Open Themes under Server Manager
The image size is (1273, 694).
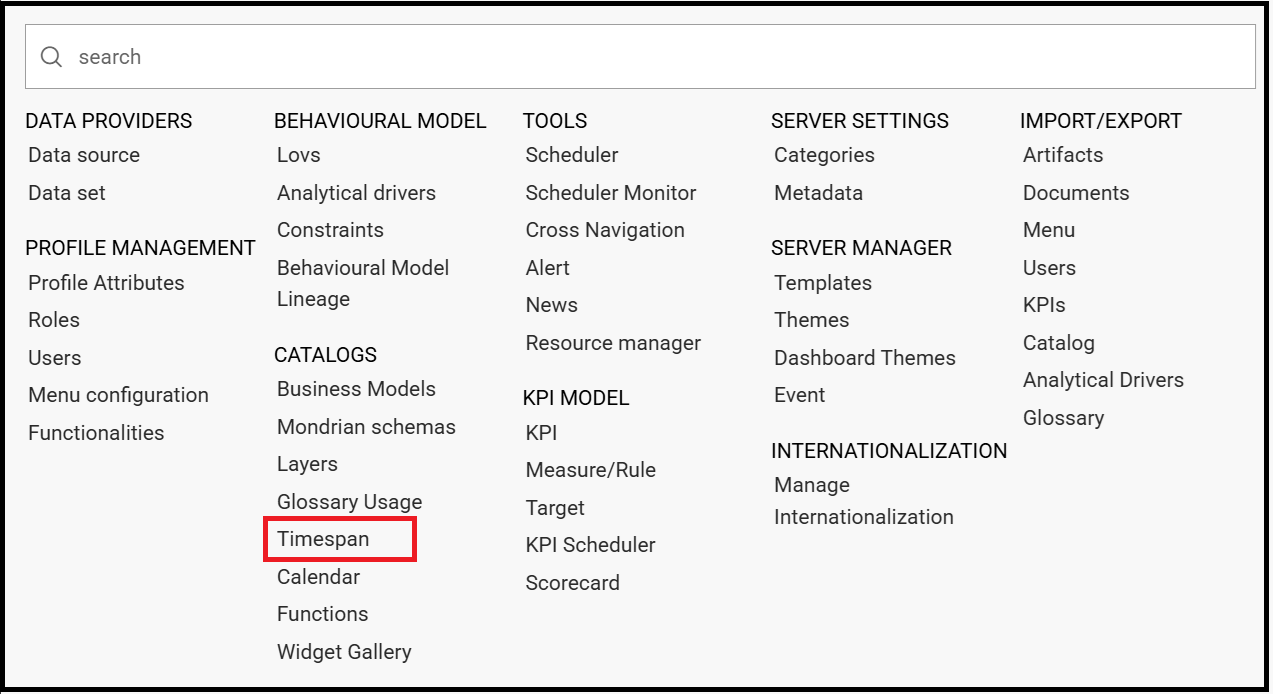point(812,320)
